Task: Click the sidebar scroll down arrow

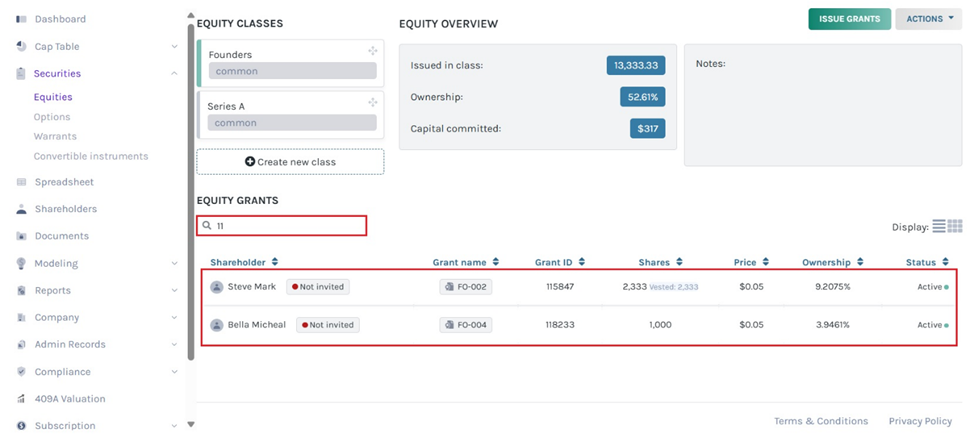Action: pos(191,425)
